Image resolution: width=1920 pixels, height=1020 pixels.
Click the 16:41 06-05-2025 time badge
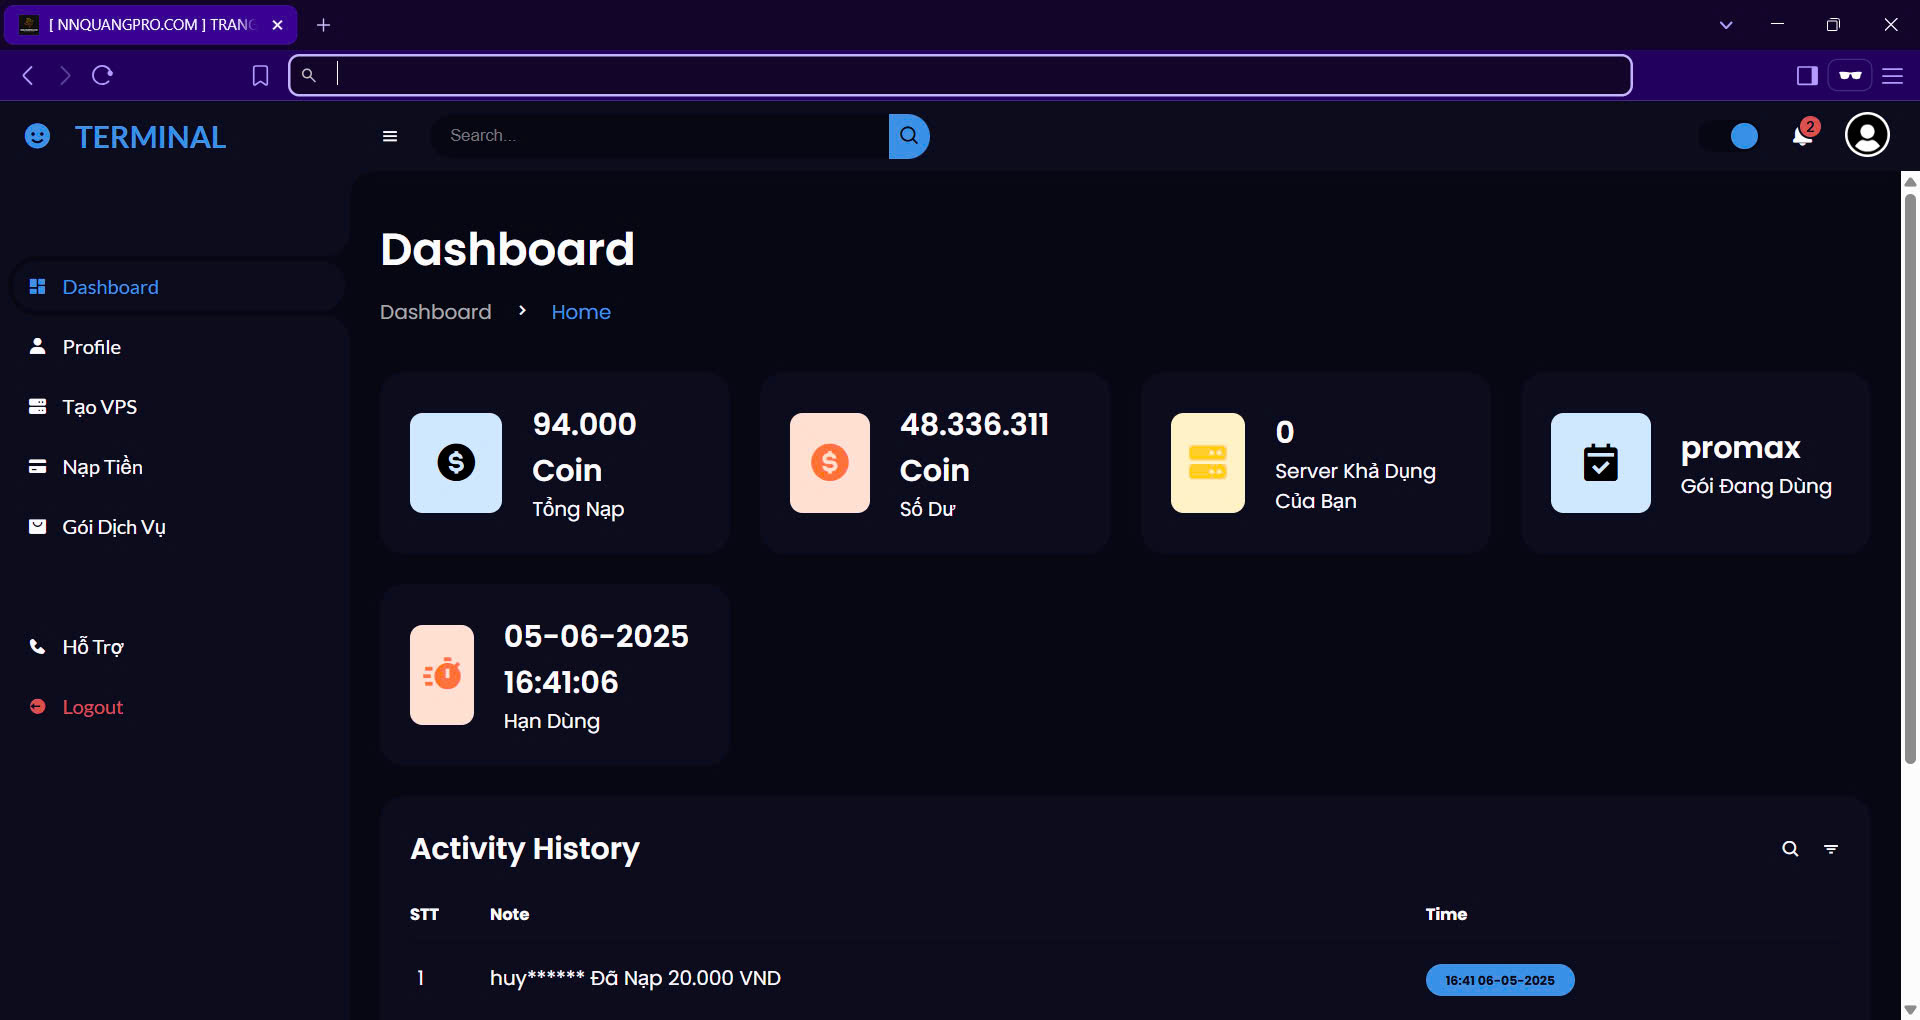1499,980
